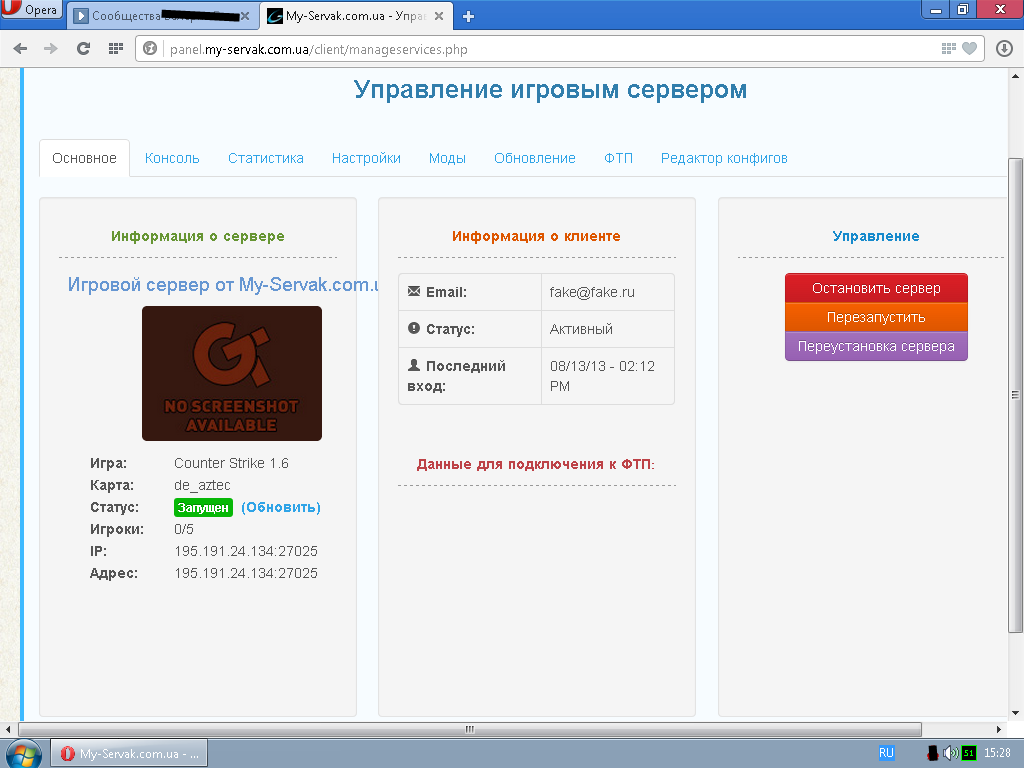The height and width of the screenshot is (768, 1024).
Task: Click the Информация о сервере heading
Action: [197, 236]
